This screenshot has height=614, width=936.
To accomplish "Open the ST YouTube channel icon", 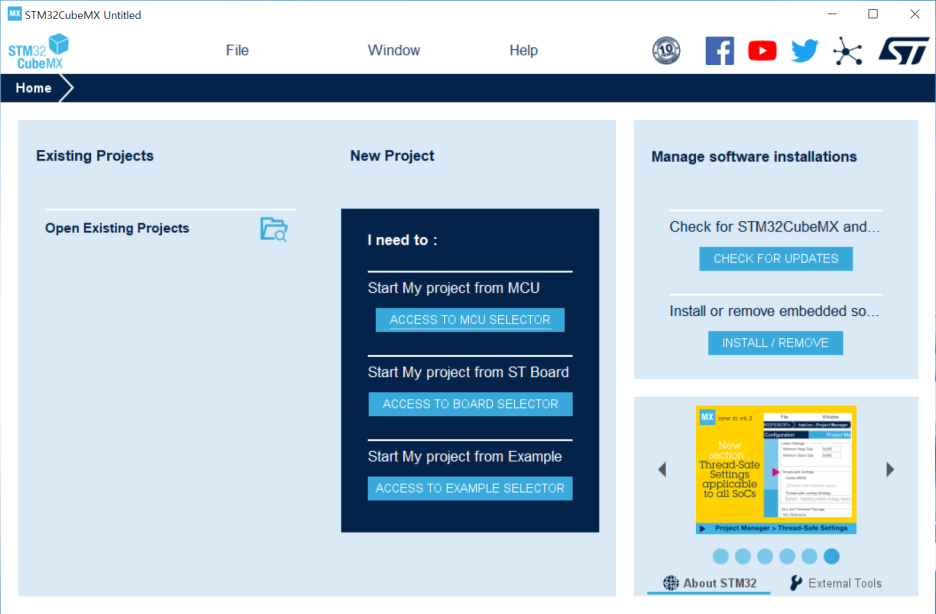I will coord(762,51).
